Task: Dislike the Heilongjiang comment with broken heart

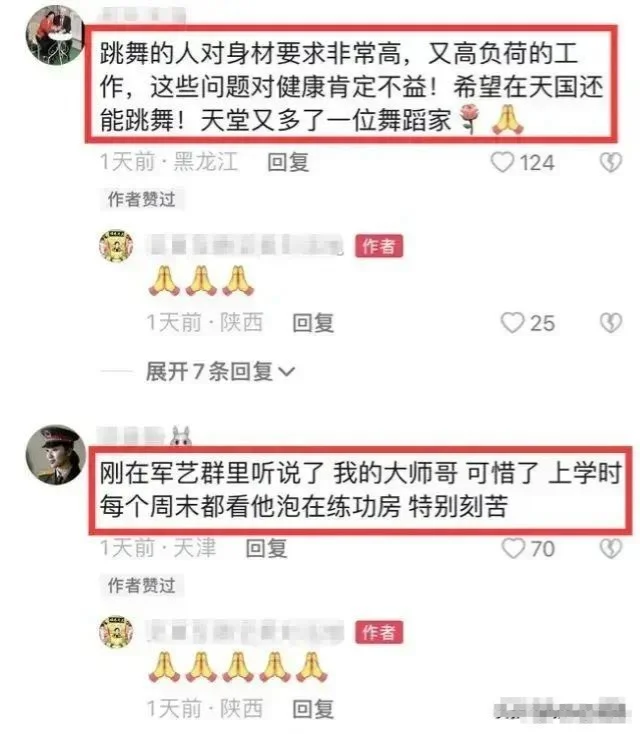Action: point(611,163)
